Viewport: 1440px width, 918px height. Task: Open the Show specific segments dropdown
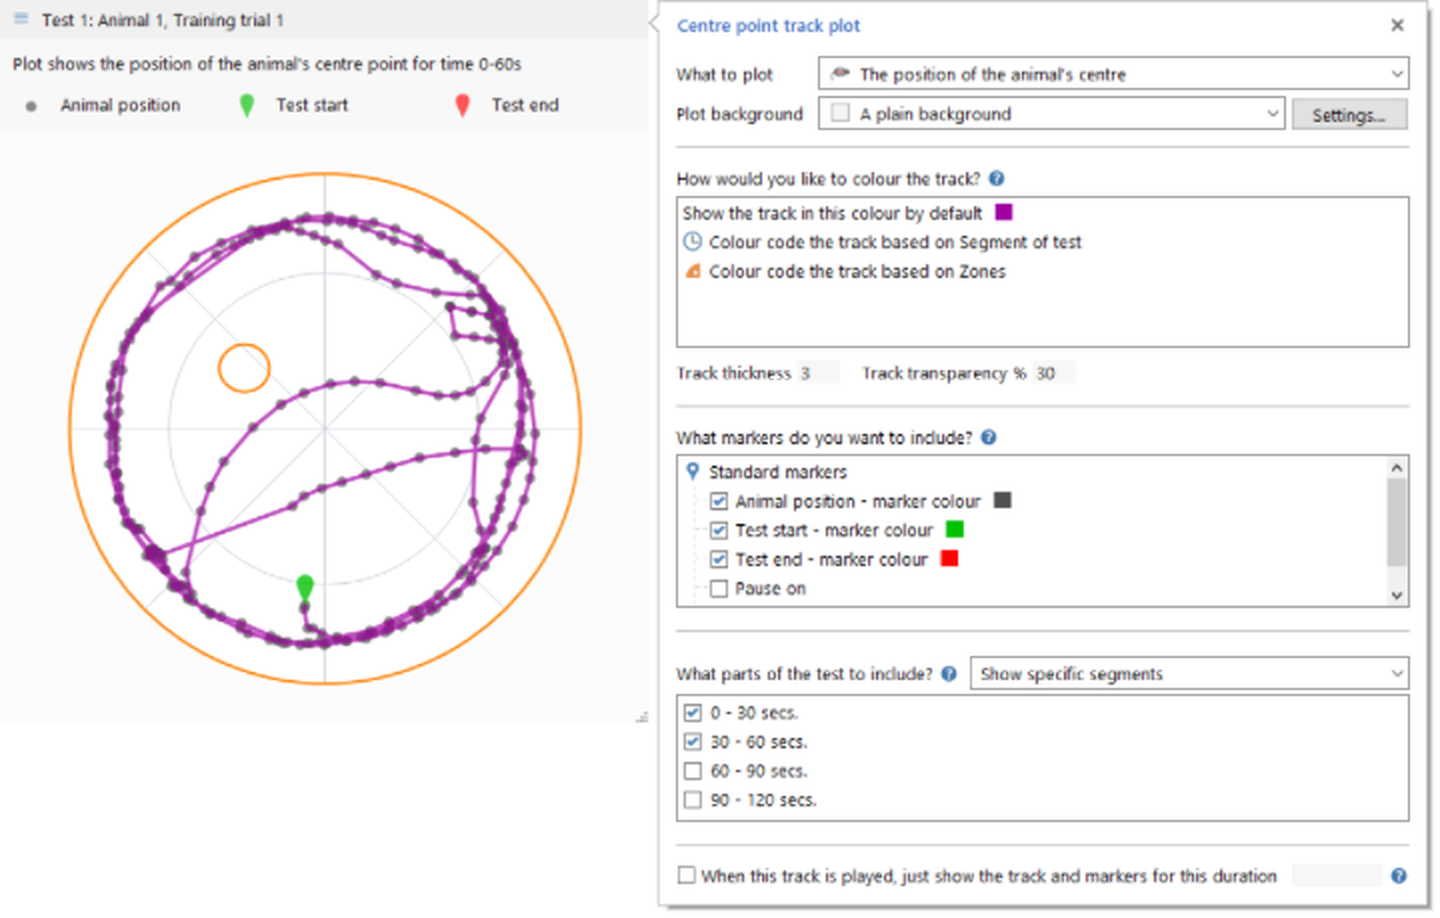pyautogui.click(x=1188, y=674)
